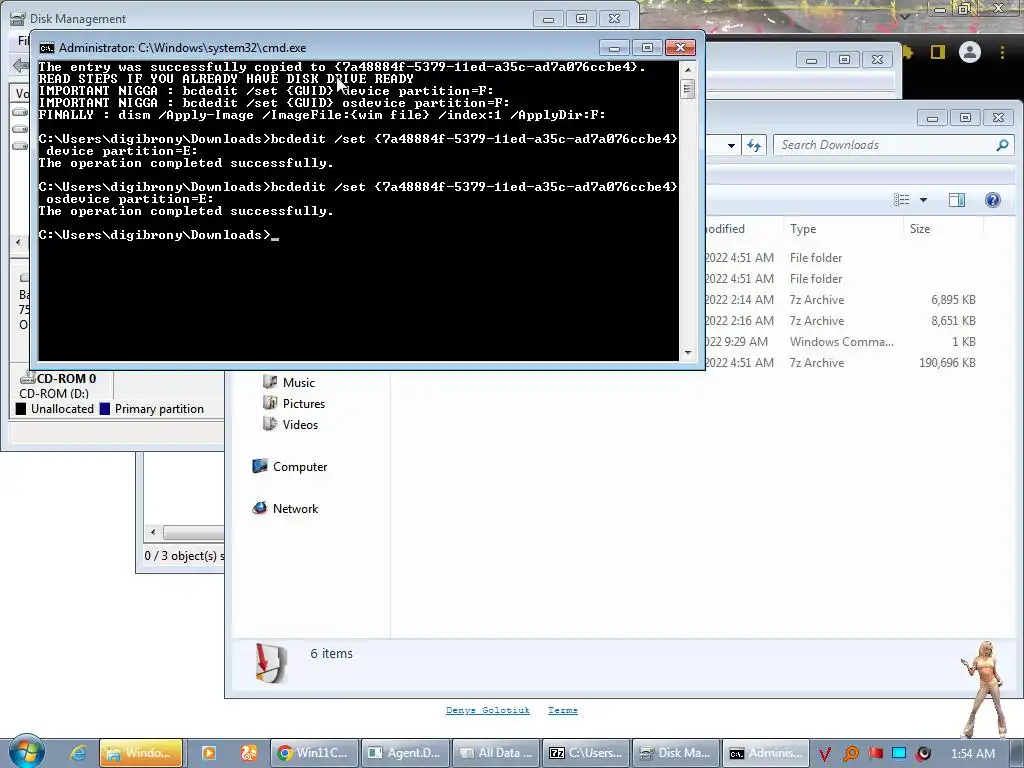Click the Search Downloads magnifier icon

pyautogui.click(x=1002, y=145)
